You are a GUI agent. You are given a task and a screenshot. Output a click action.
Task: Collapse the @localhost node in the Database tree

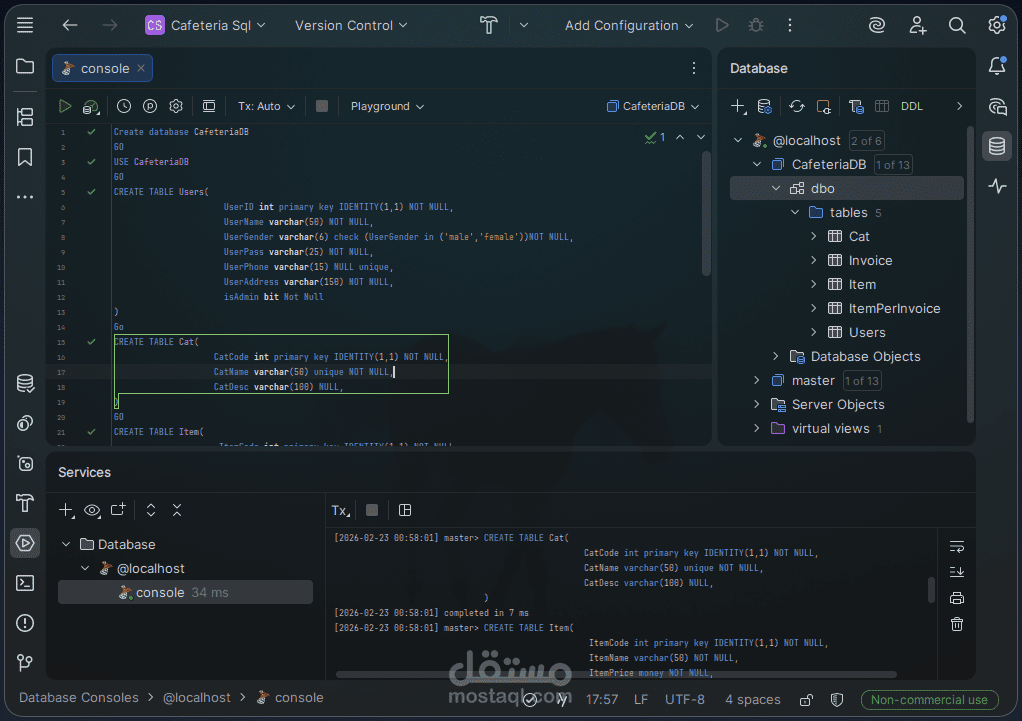[738, 140]
